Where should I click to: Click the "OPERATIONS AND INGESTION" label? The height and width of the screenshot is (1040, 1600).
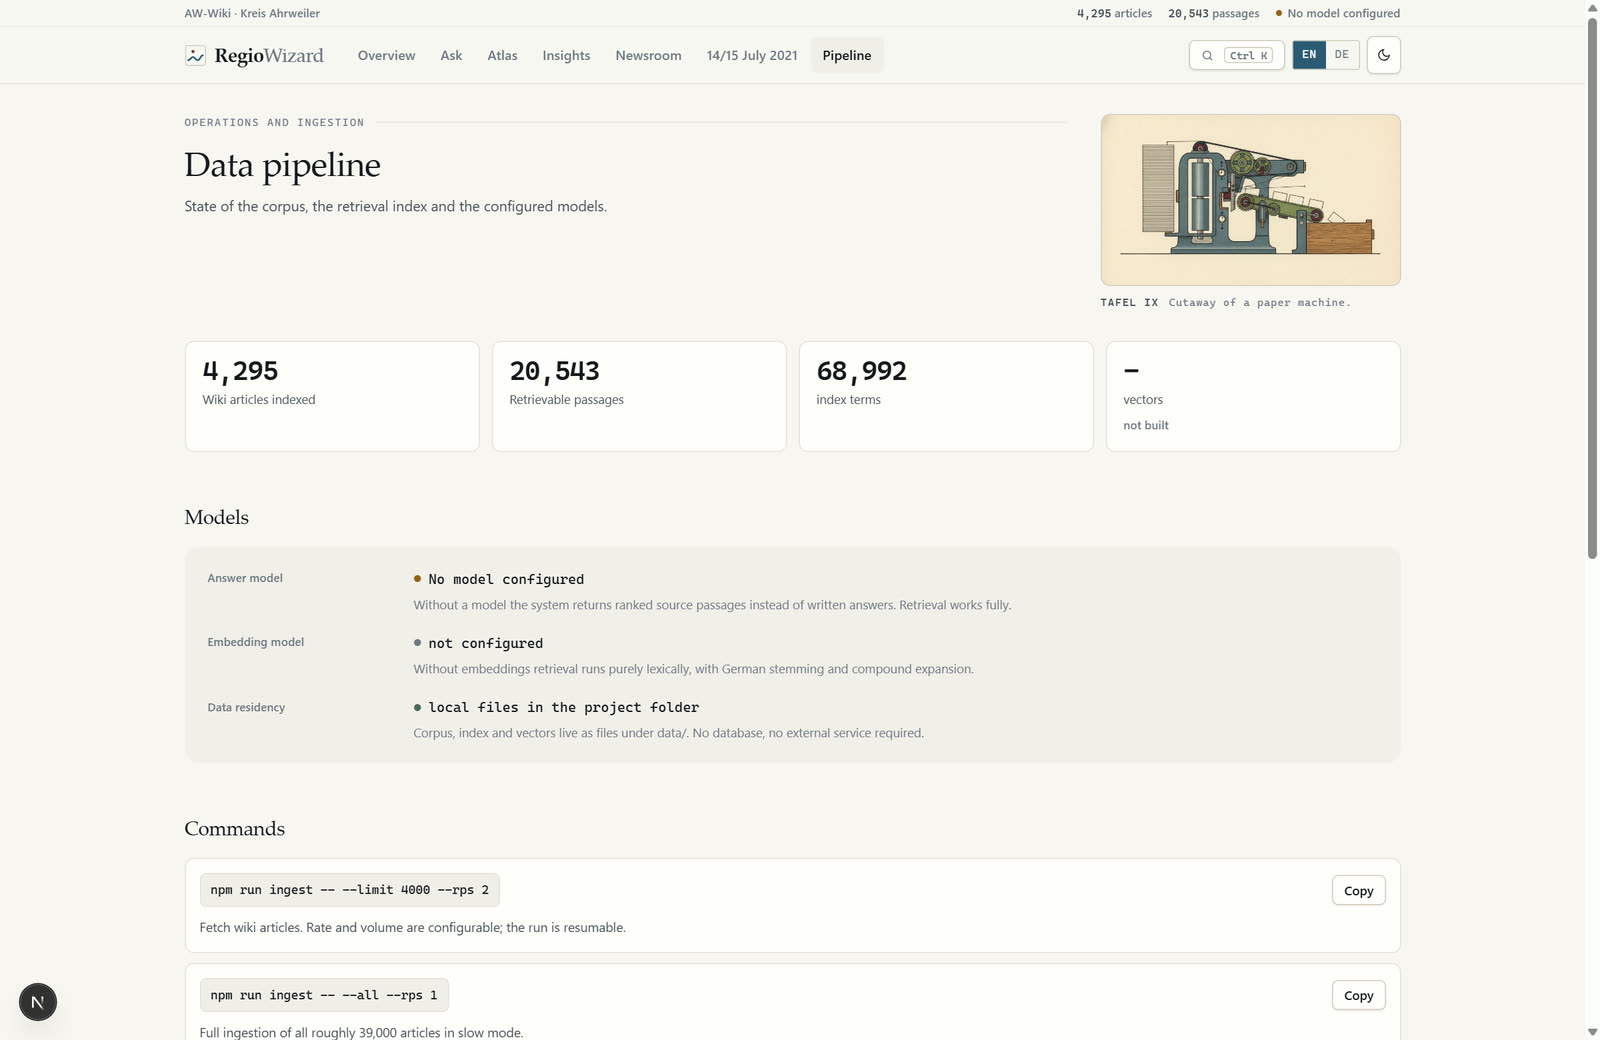(274, 122)
